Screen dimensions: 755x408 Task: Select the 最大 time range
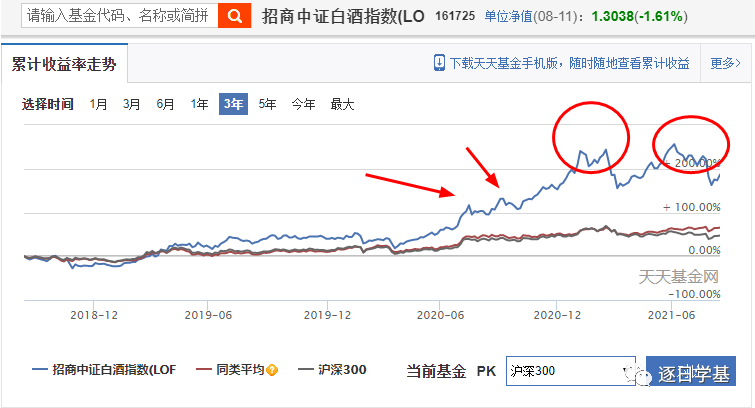[342, 104]
